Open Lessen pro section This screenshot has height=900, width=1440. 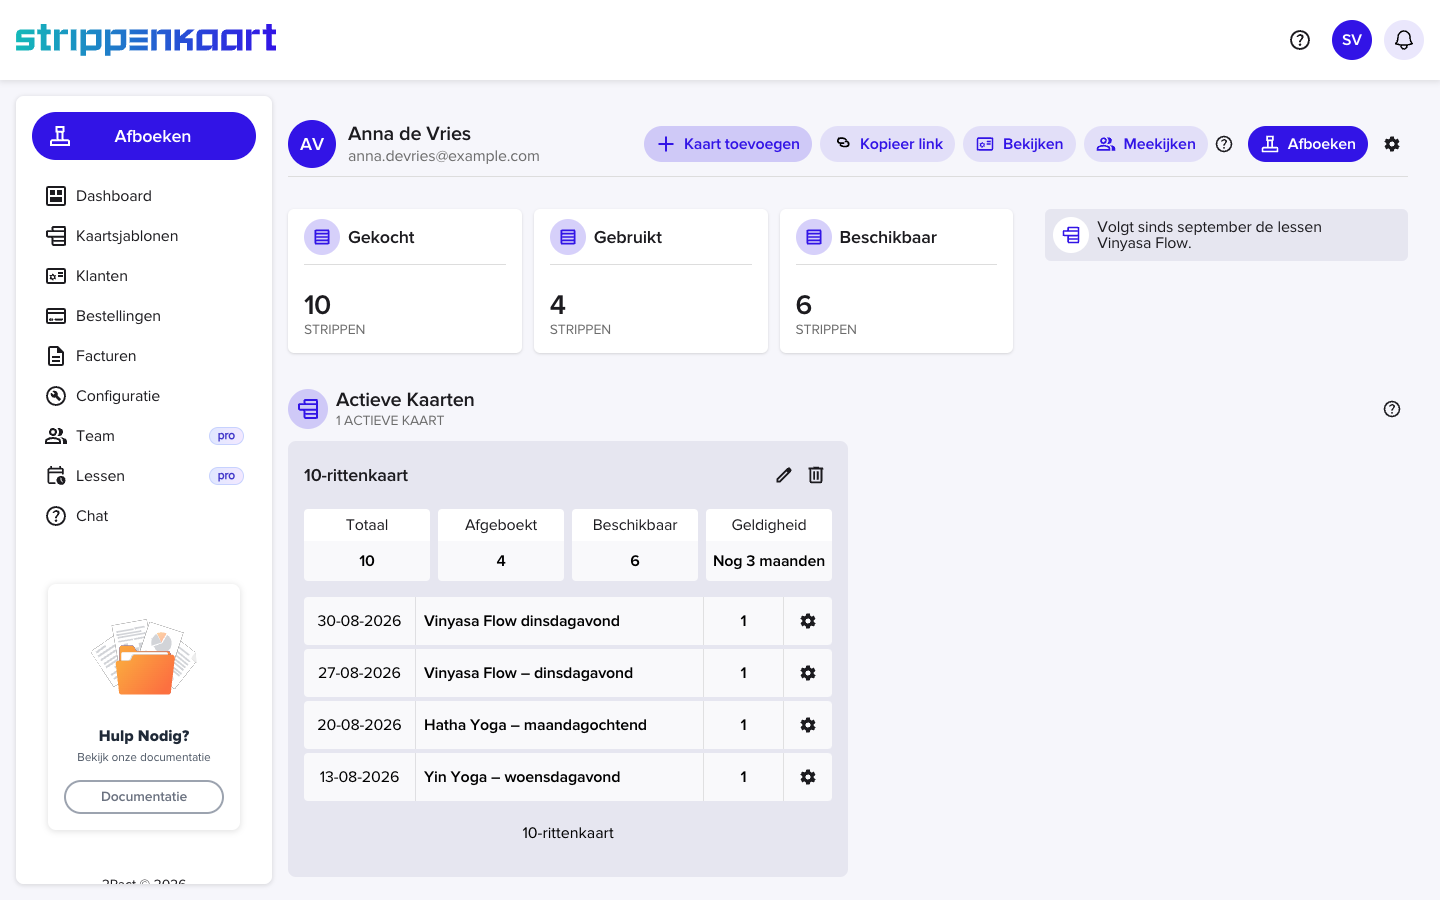(x=144, y=476)
